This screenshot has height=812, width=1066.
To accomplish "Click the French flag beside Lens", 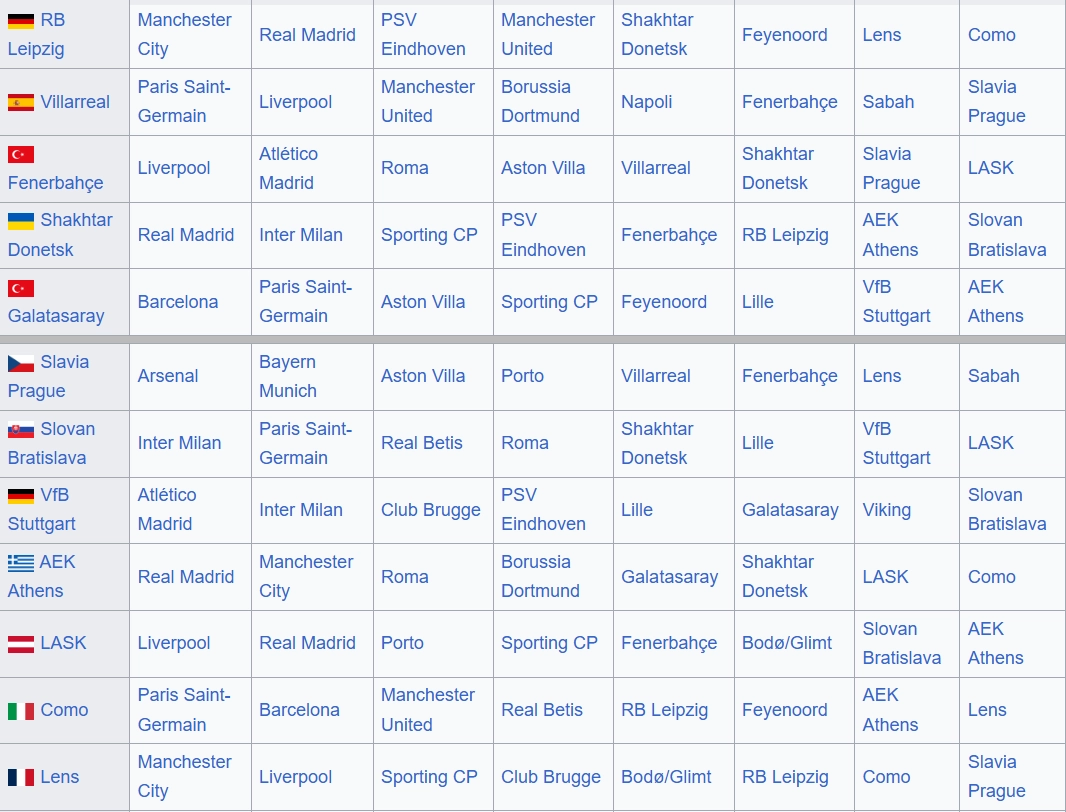I will click(x=21, y=777).
